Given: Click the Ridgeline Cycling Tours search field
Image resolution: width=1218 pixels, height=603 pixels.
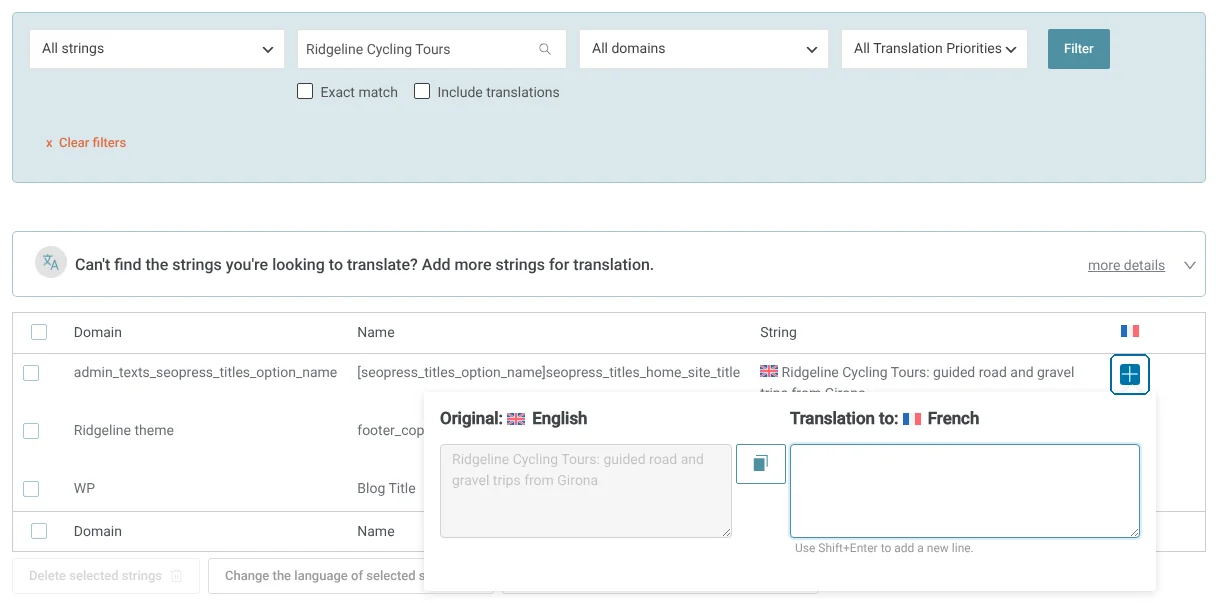Looking at the screenshot, I should [x=432, y=49].
